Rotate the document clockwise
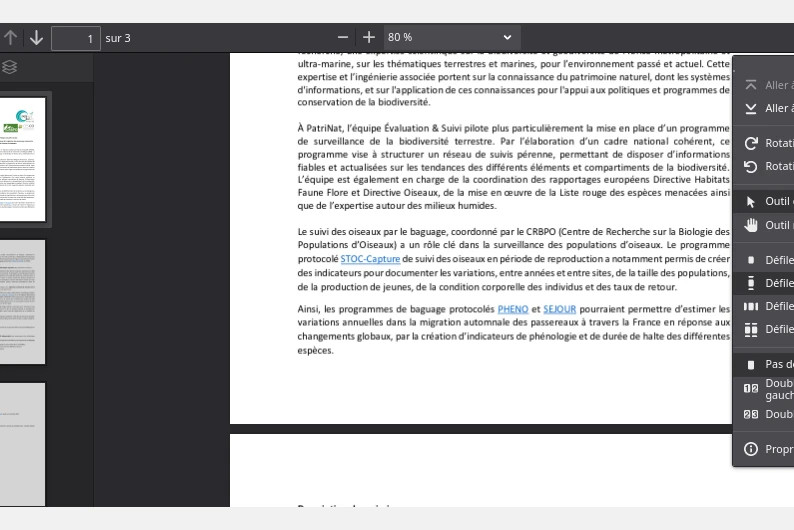794x530 pixels. tap(765, 143)
